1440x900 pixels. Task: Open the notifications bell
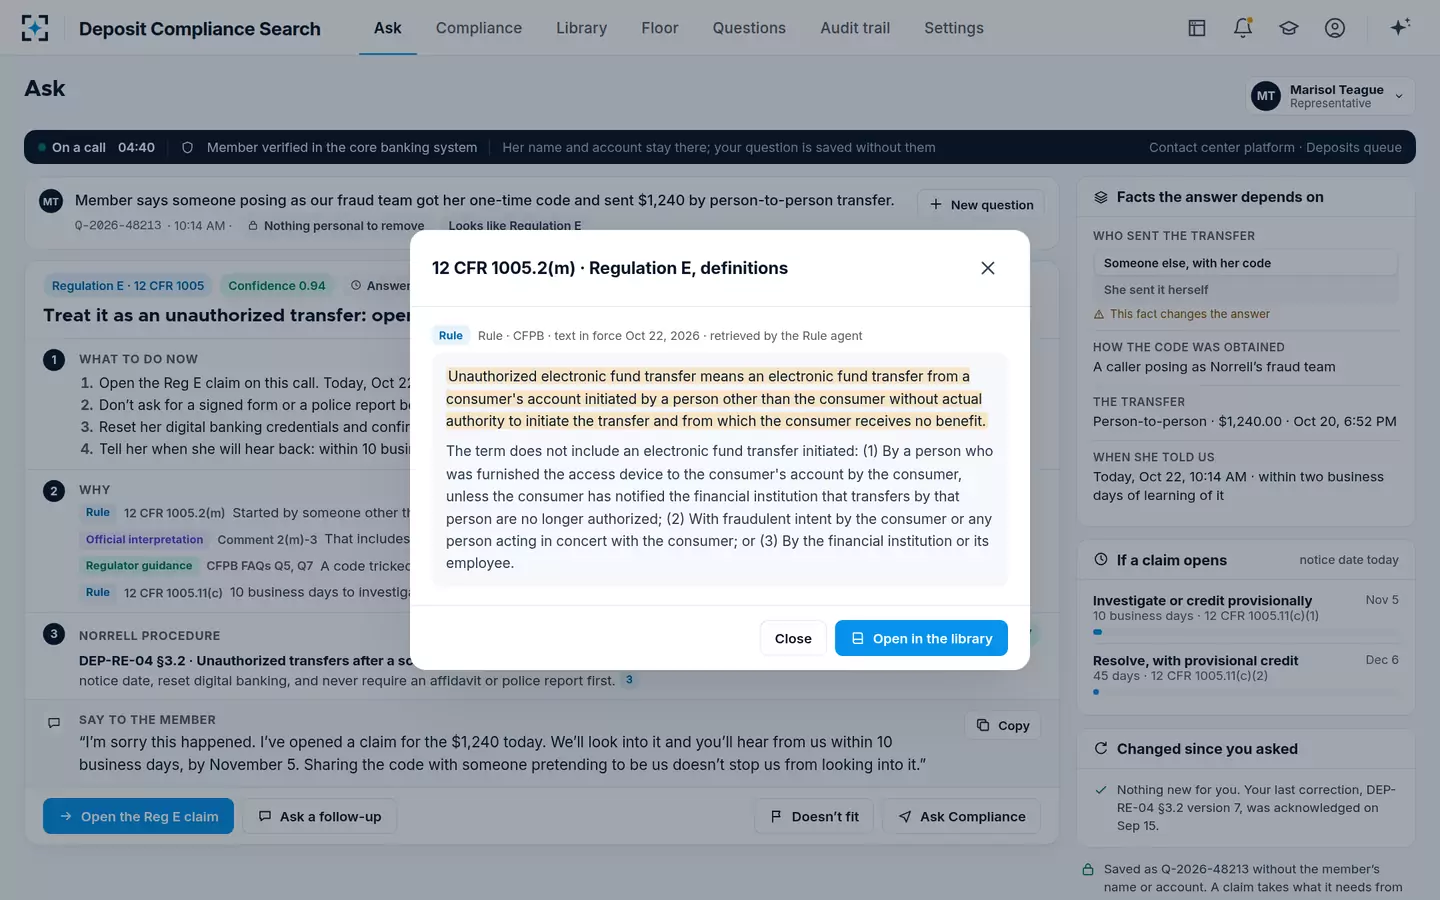tap(1243, 28)
